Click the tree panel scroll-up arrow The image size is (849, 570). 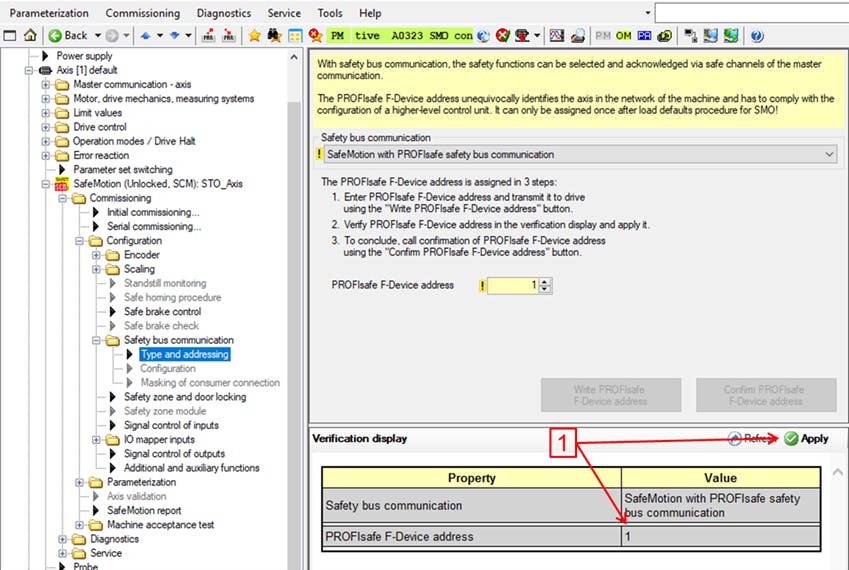293,57
